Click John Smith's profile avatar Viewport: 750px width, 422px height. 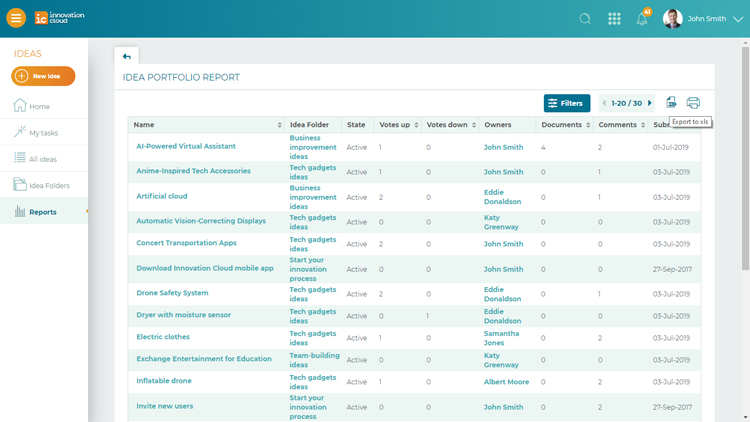point(673,19)
